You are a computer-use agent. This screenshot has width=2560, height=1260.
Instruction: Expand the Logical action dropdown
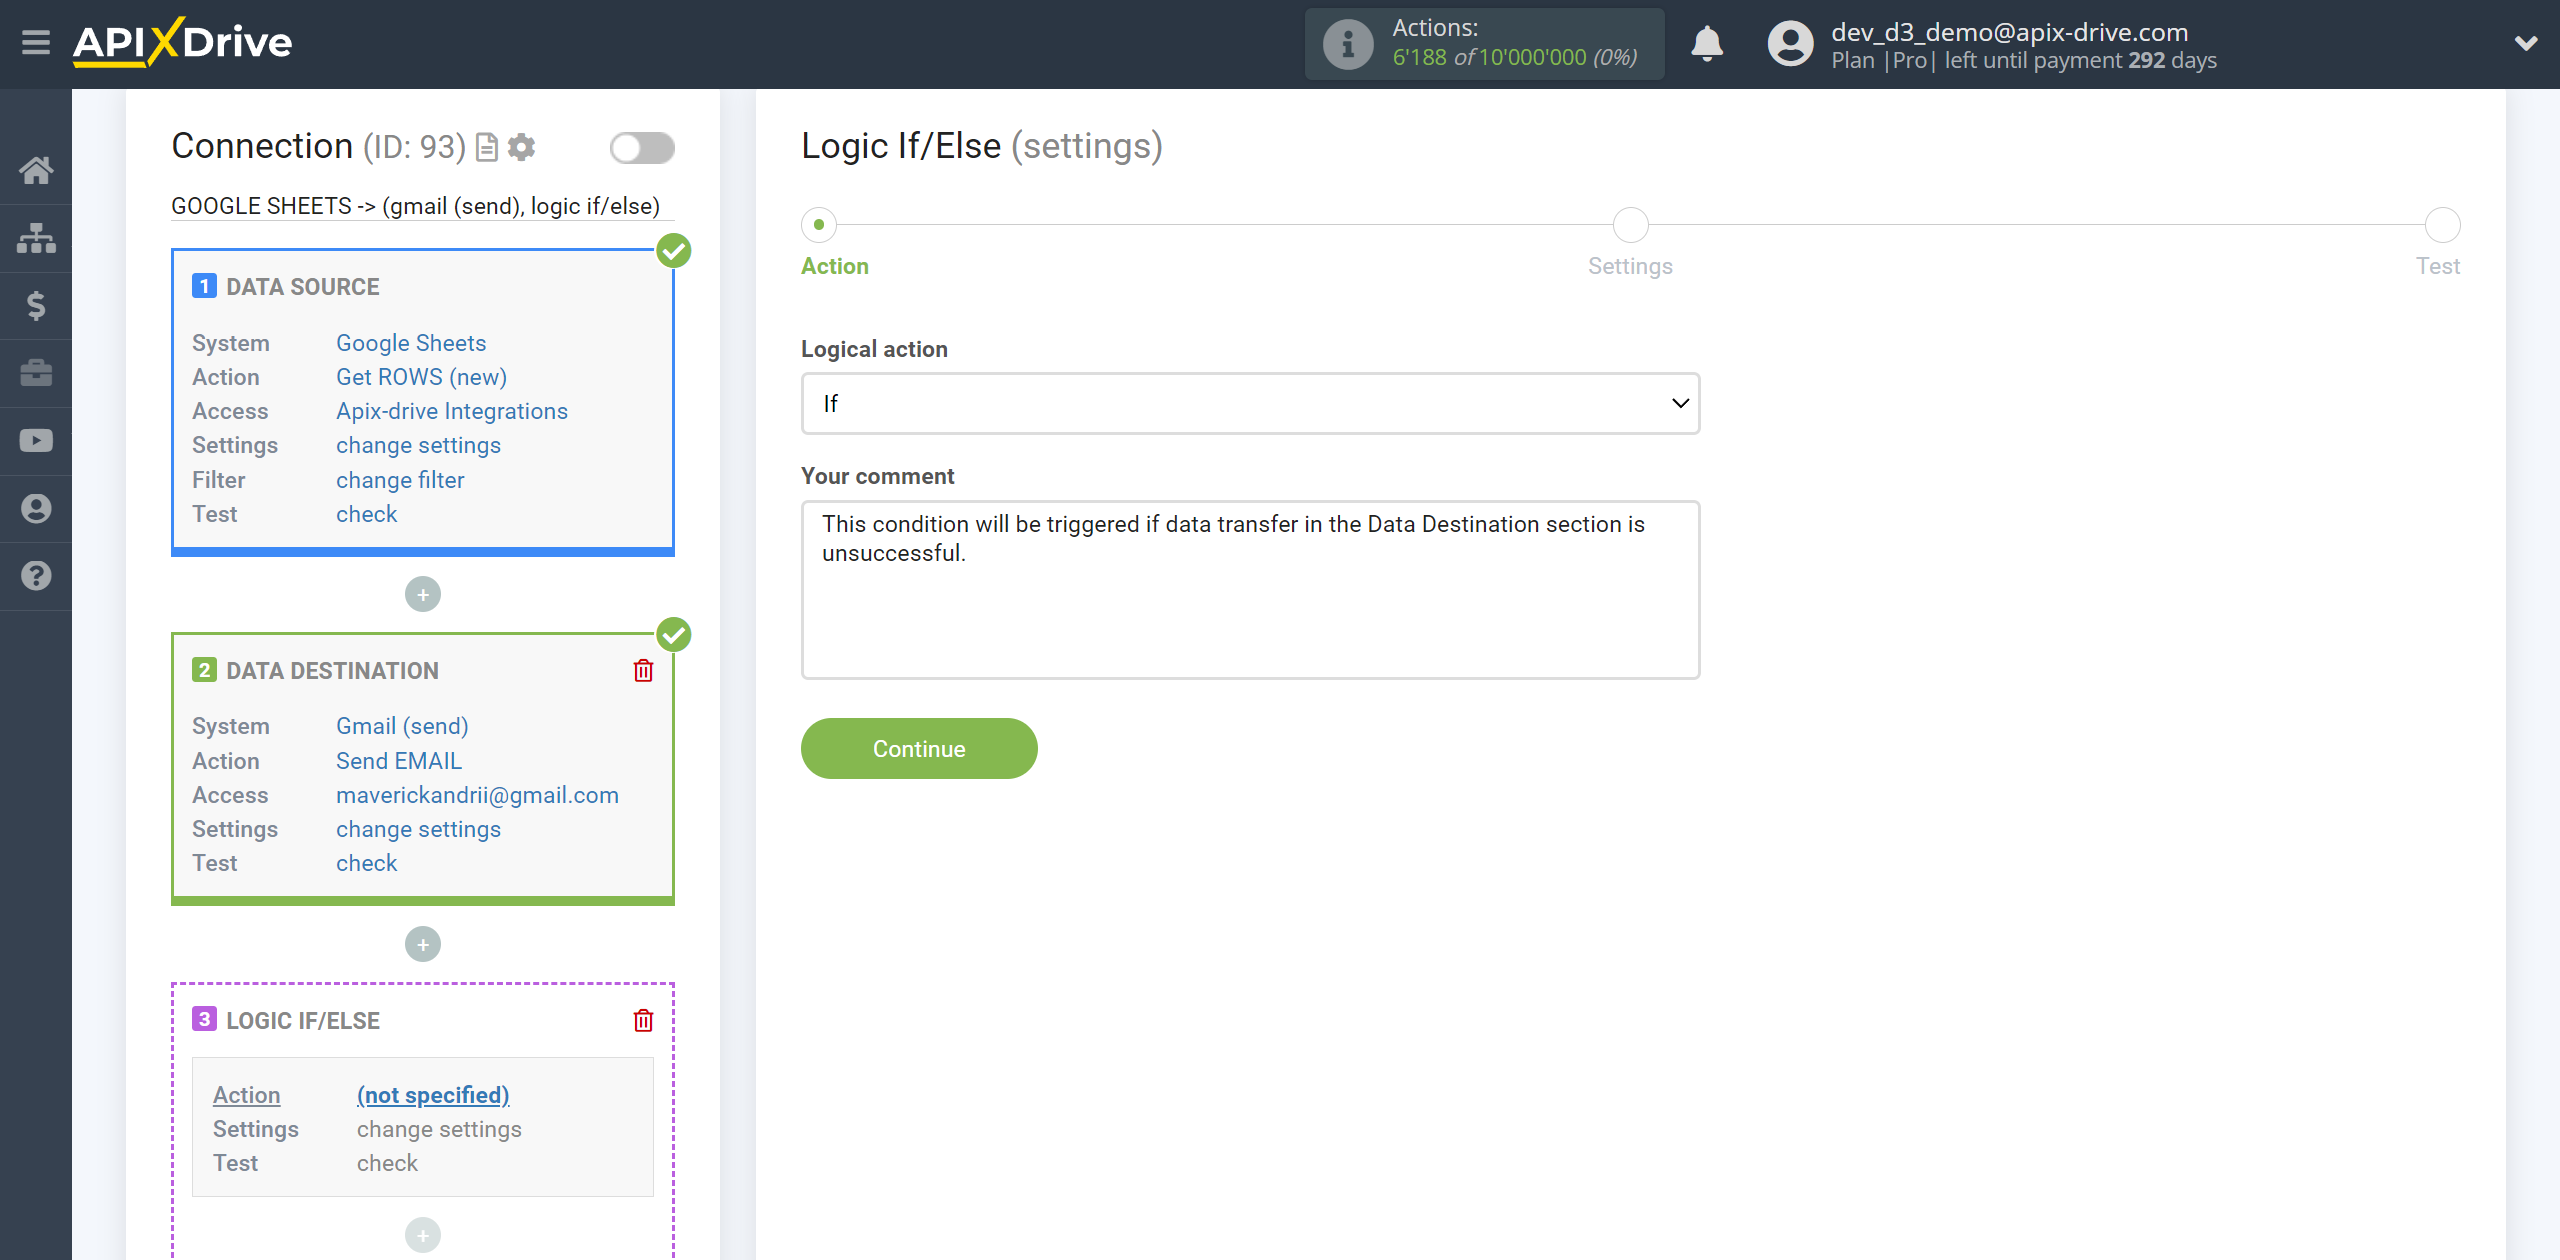pyautogui.click(x=1249, y=403)
